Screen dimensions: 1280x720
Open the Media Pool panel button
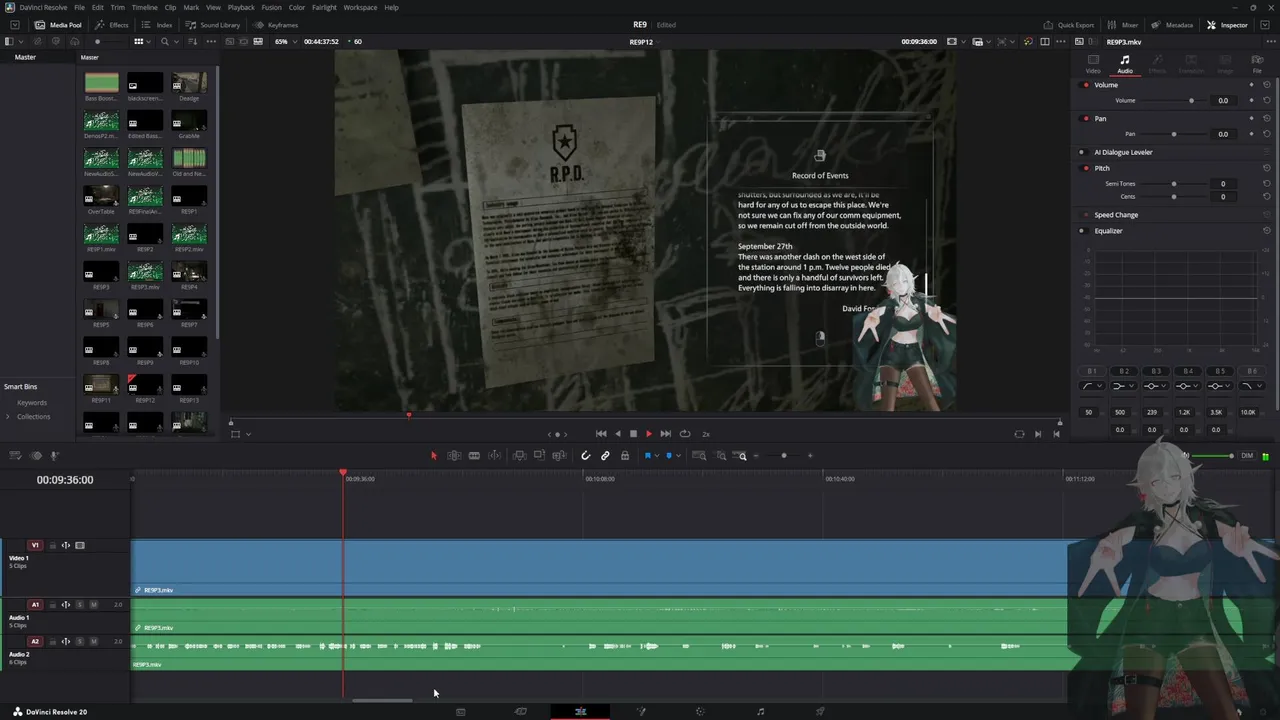(x=59, y=25)
